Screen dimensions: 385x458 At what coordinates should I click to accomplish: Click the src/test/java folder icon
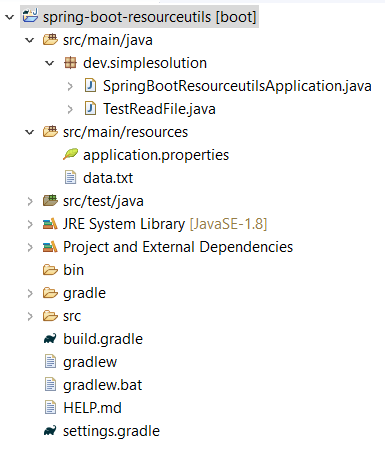click(x=50, y=200)
